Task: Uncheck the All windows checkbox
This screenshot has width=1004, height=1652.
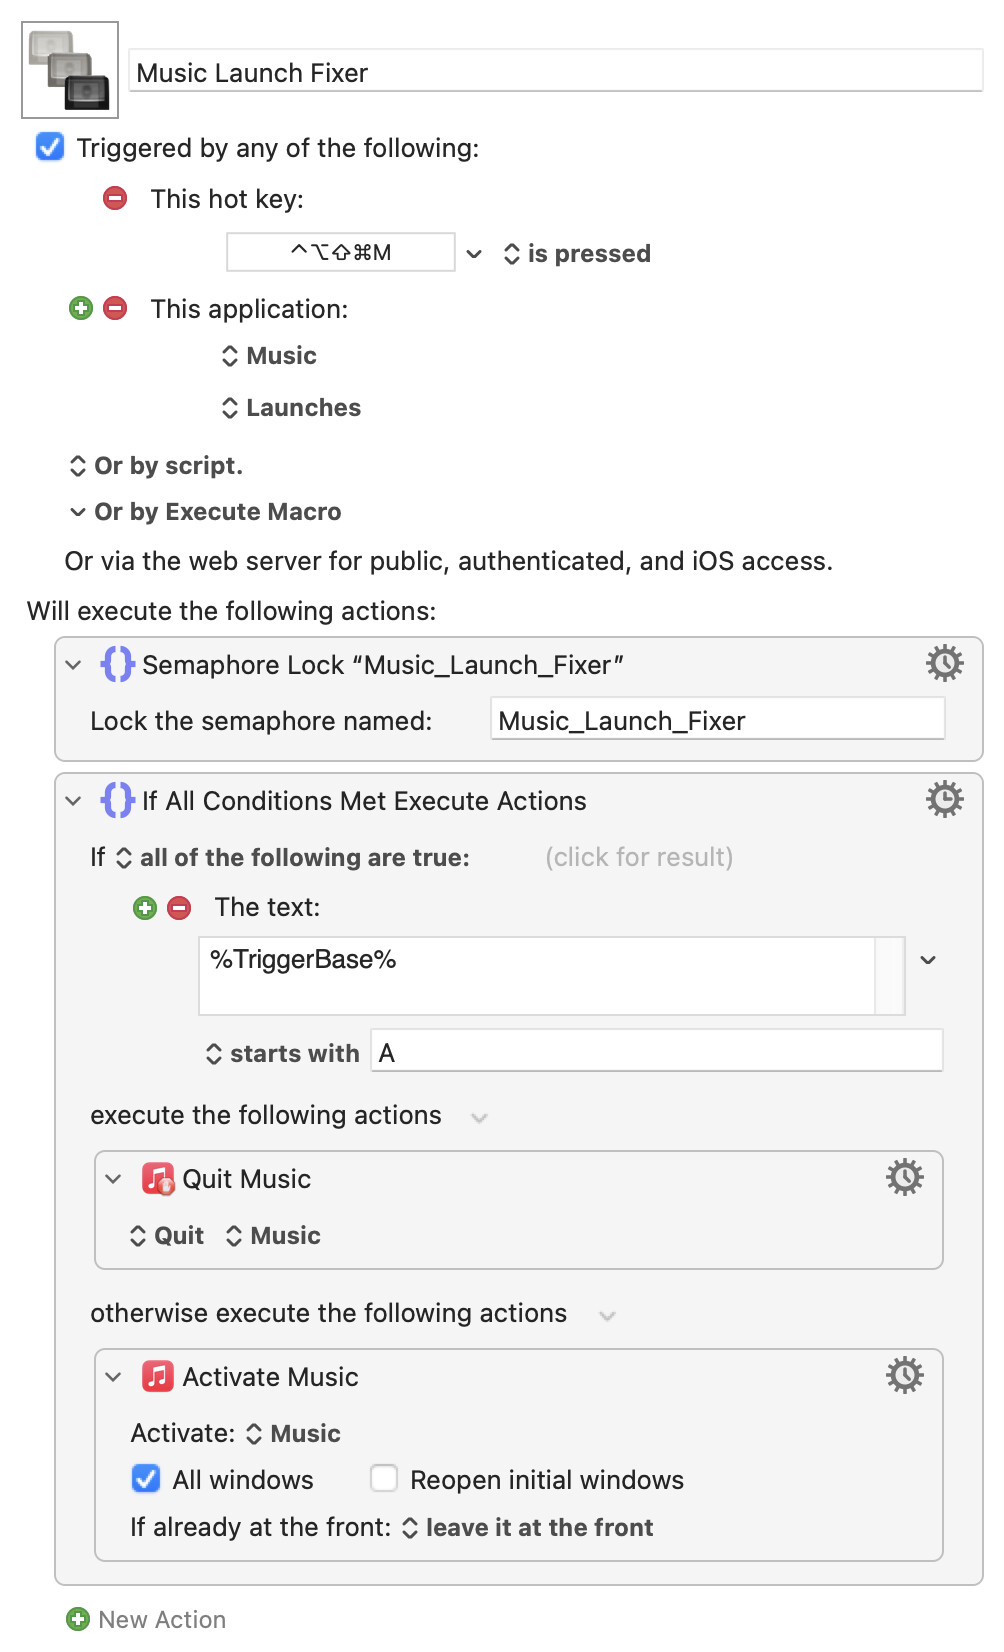Action: coord(146,1478)
